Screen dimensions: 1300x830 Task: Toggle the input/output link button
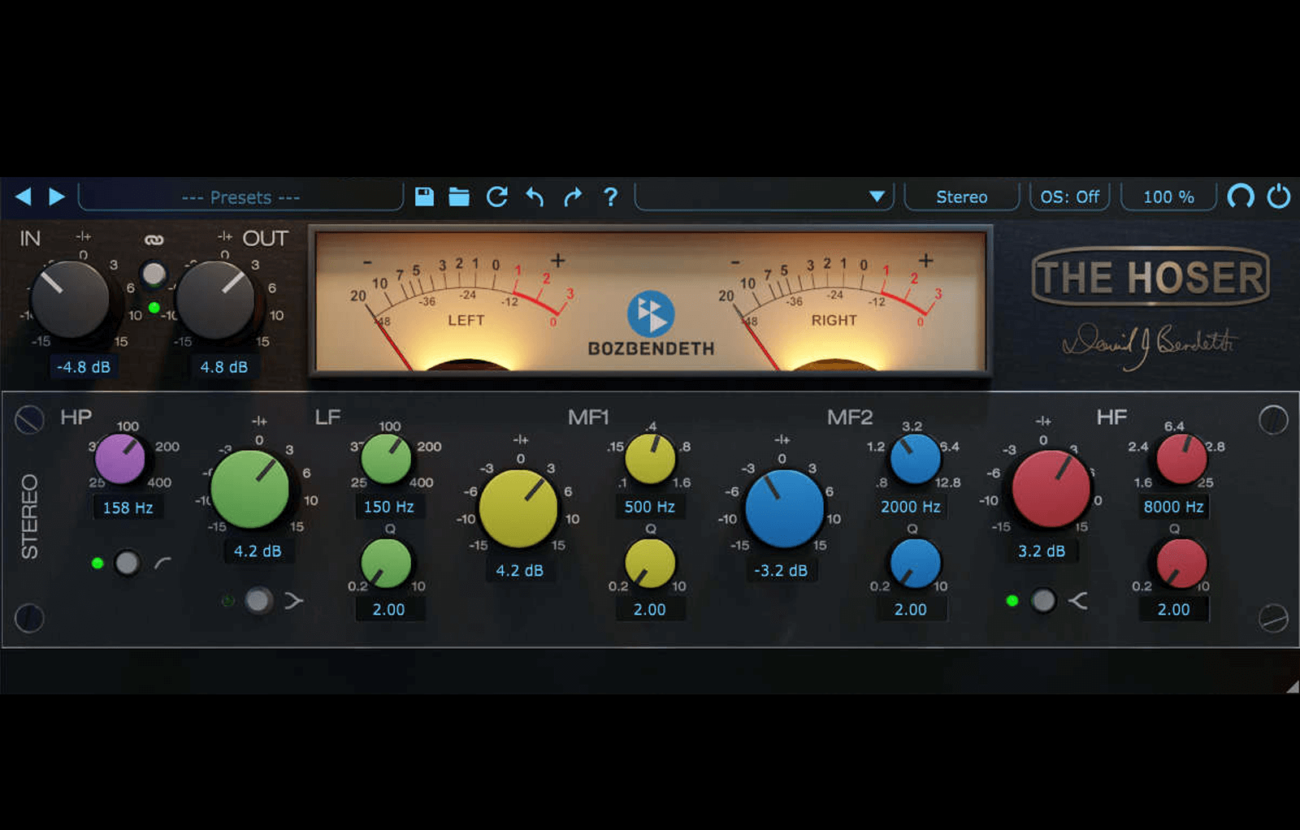tap(153, 273)
